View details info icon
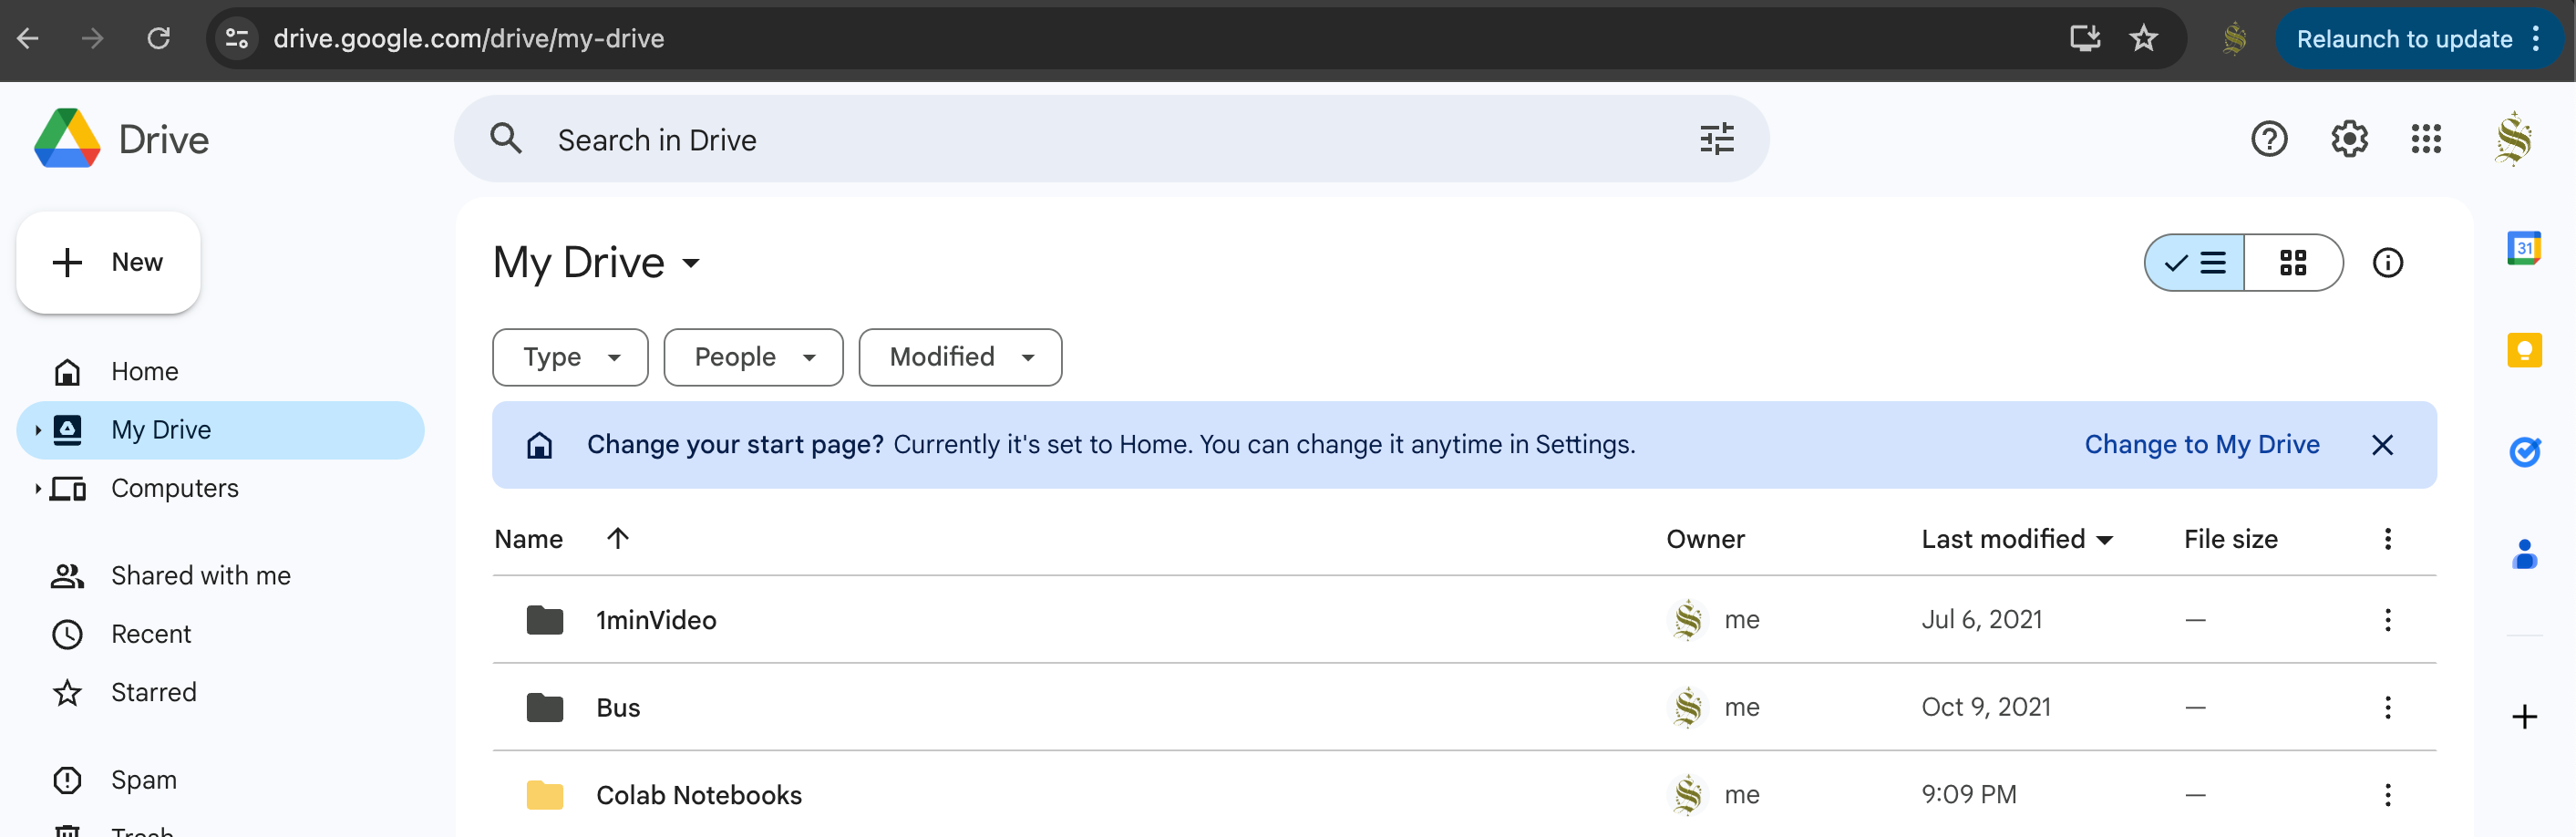 tap(2387, 263)
